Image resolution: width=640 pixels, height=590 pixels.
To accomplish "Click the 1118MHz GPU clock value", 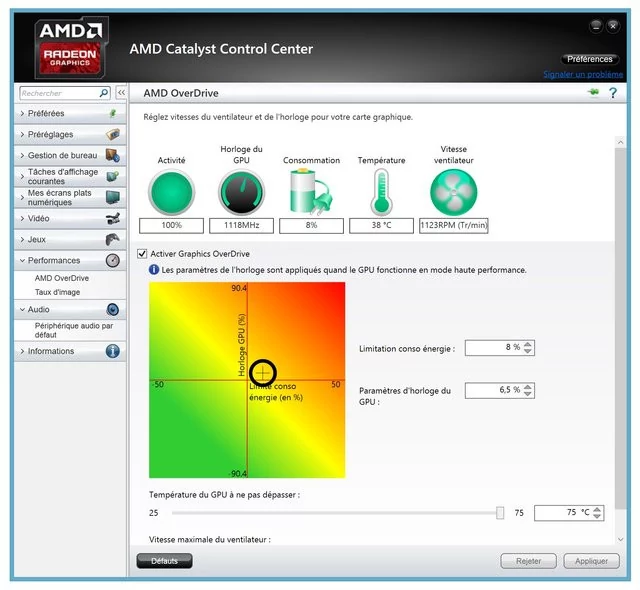I will pyautogui.click(x=242, y=225).
